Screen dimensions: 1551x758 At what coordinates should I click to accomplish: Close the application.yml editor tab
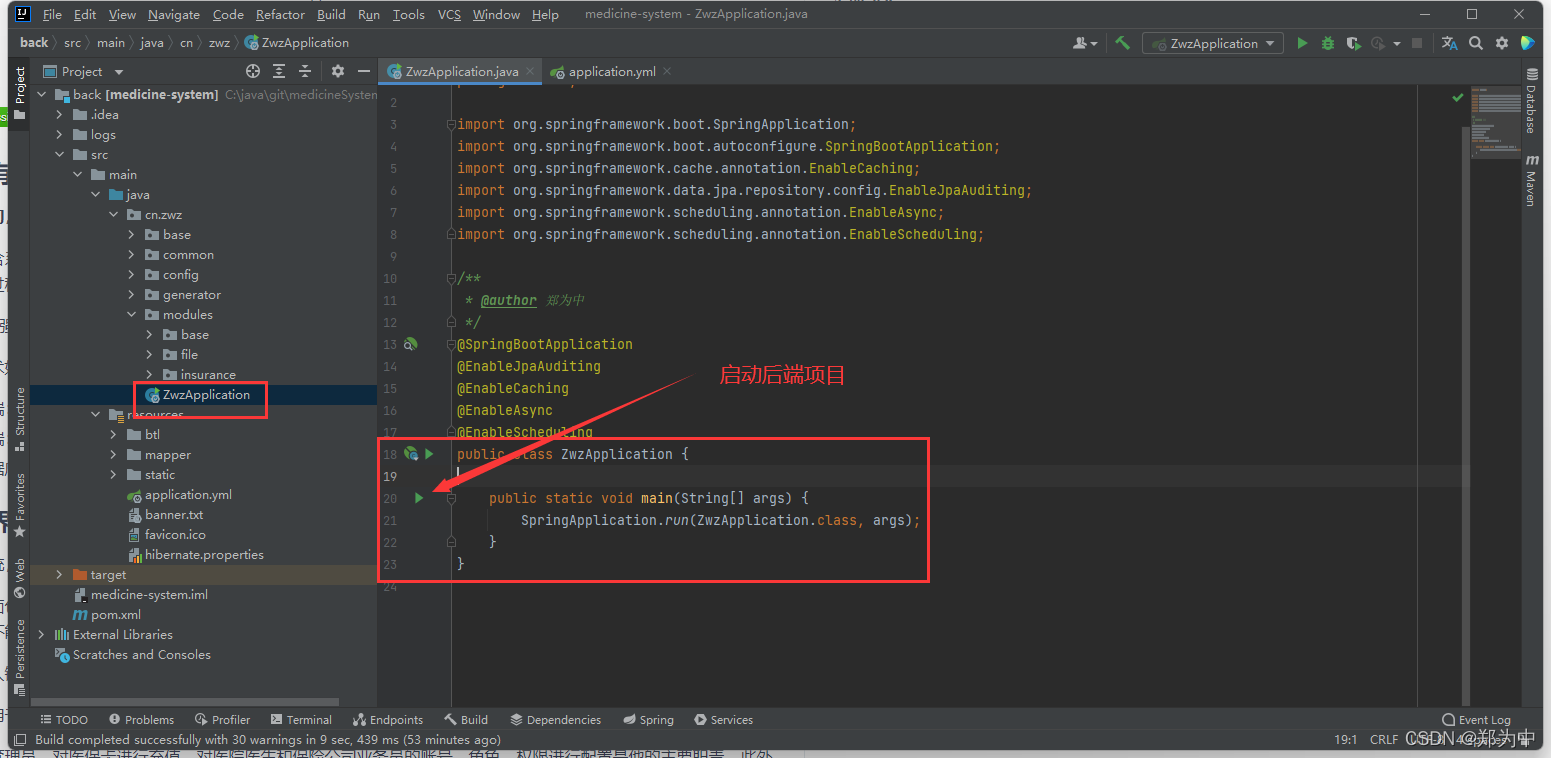(667, 71)
